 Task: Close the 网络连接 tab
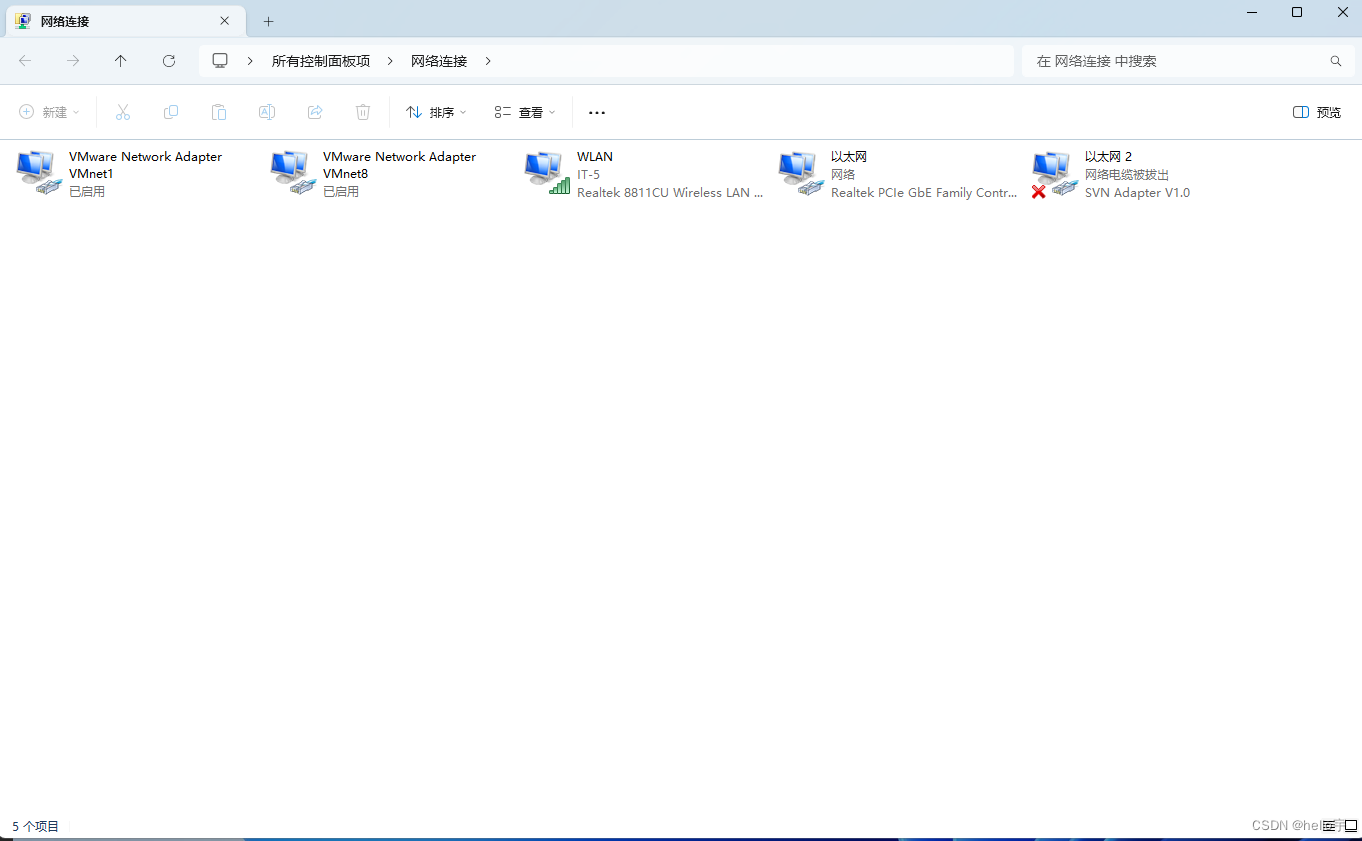click(x=226, y=21)
